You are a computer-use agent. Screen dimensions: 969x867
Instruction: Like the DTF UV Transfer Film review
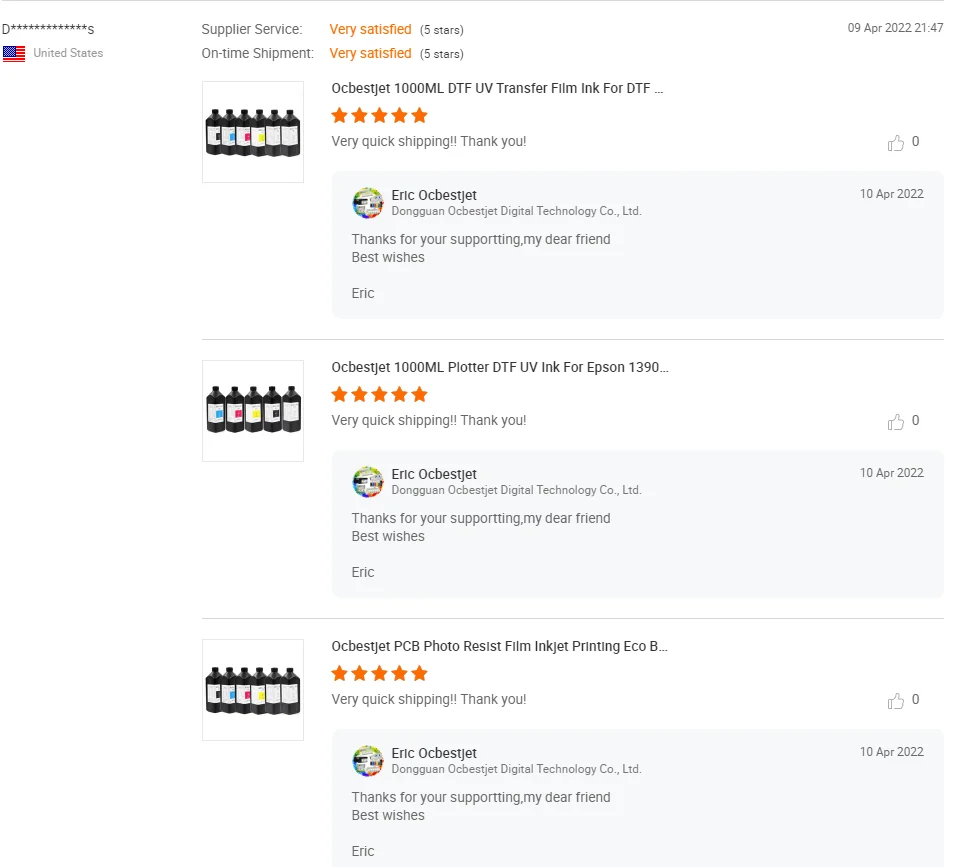pos(896,143)
